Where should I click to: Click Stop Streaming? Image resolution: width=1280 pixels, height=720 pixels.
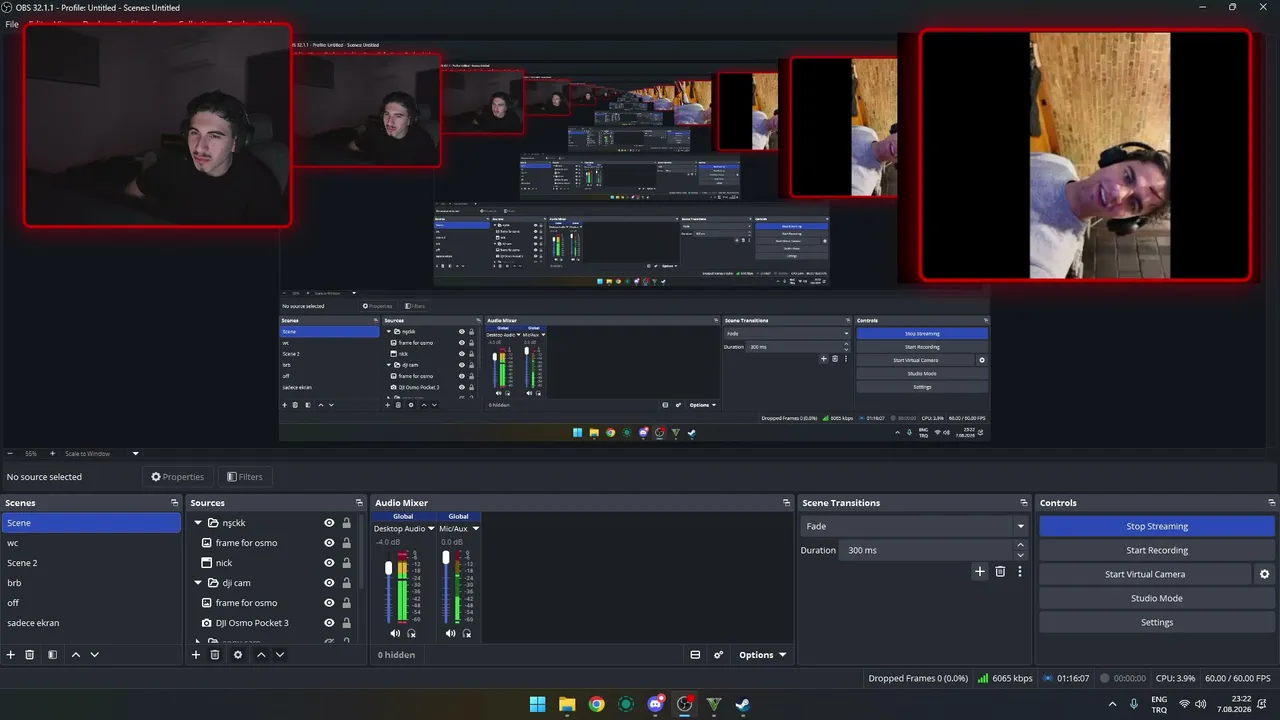click(1157, 526)
